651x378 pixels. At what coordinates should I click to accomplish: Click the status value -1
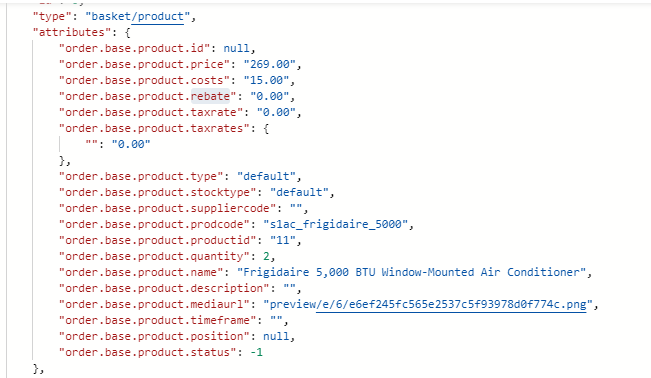coord(256,352)
